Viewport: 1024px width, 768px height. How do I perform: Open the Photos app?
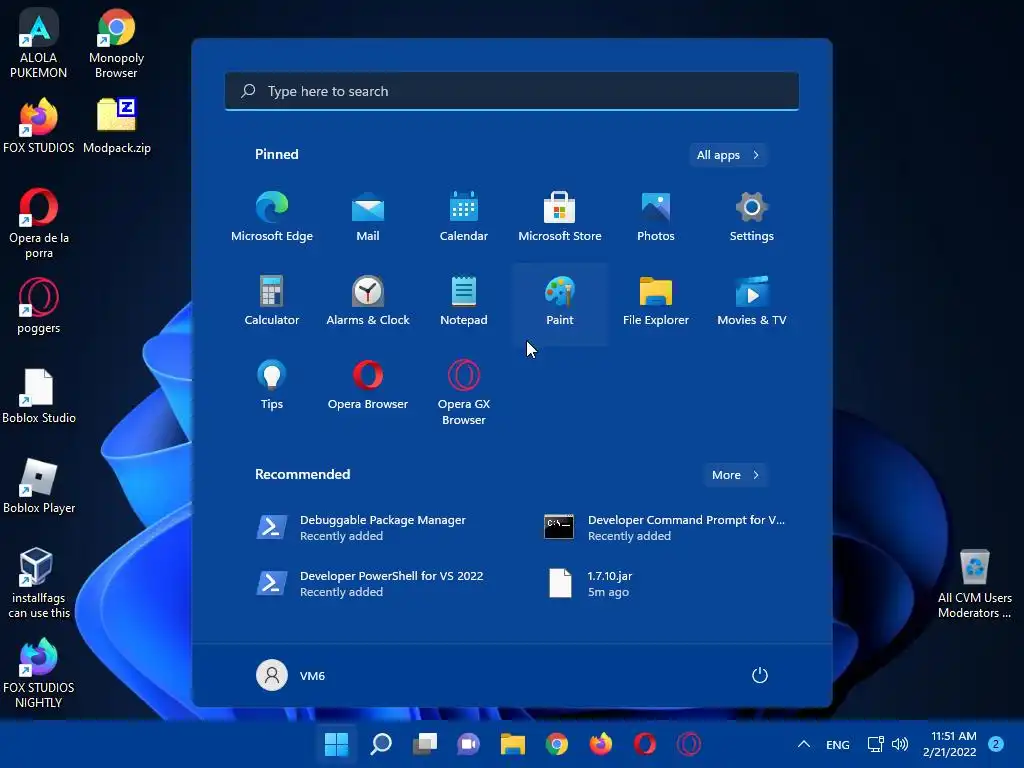click(x=656, y=217)
